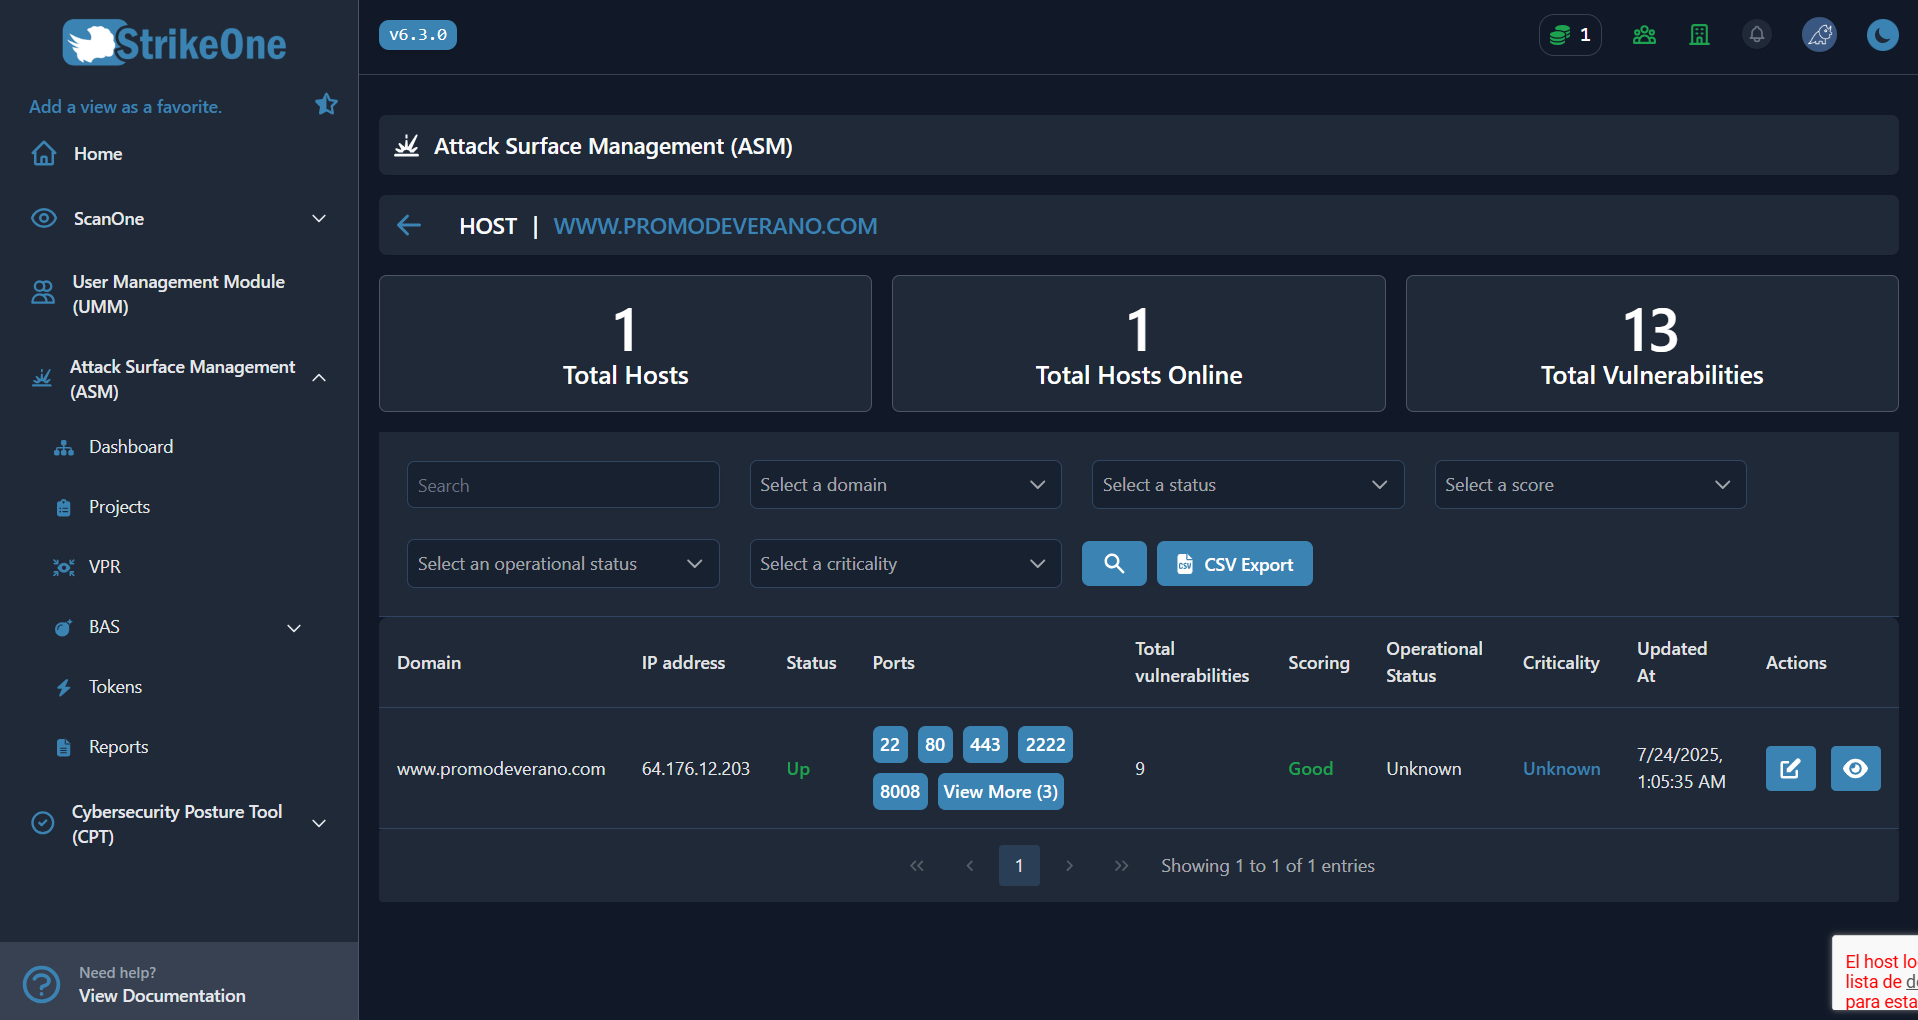The height and width of the screenshot is (1020, 1918).
Task: Click the Unknown criticality link
Action: [x=1561, y=769]
